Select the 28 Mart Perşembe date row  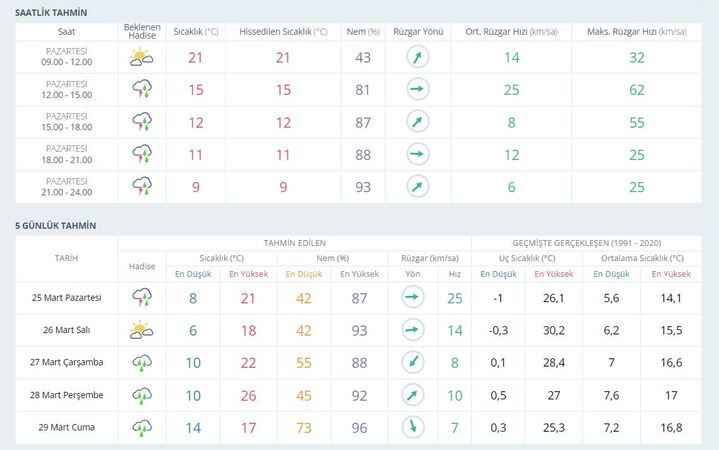coord(359,395)
